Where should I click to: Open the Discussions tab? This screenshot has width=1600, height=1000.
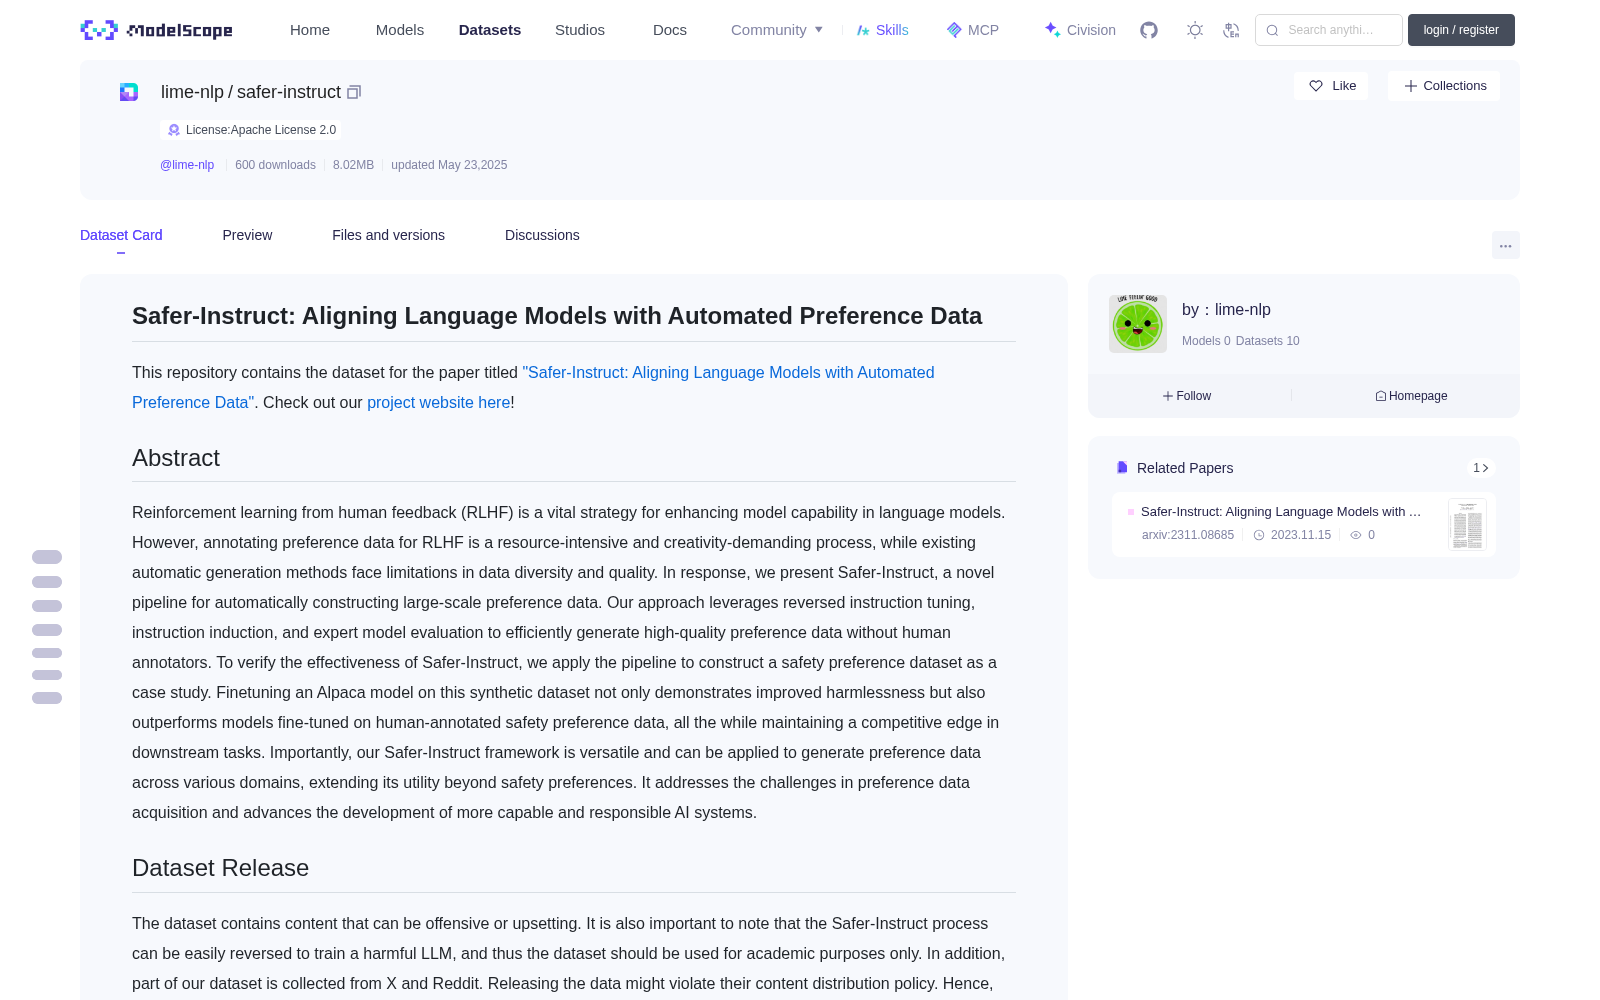(542, 235)
